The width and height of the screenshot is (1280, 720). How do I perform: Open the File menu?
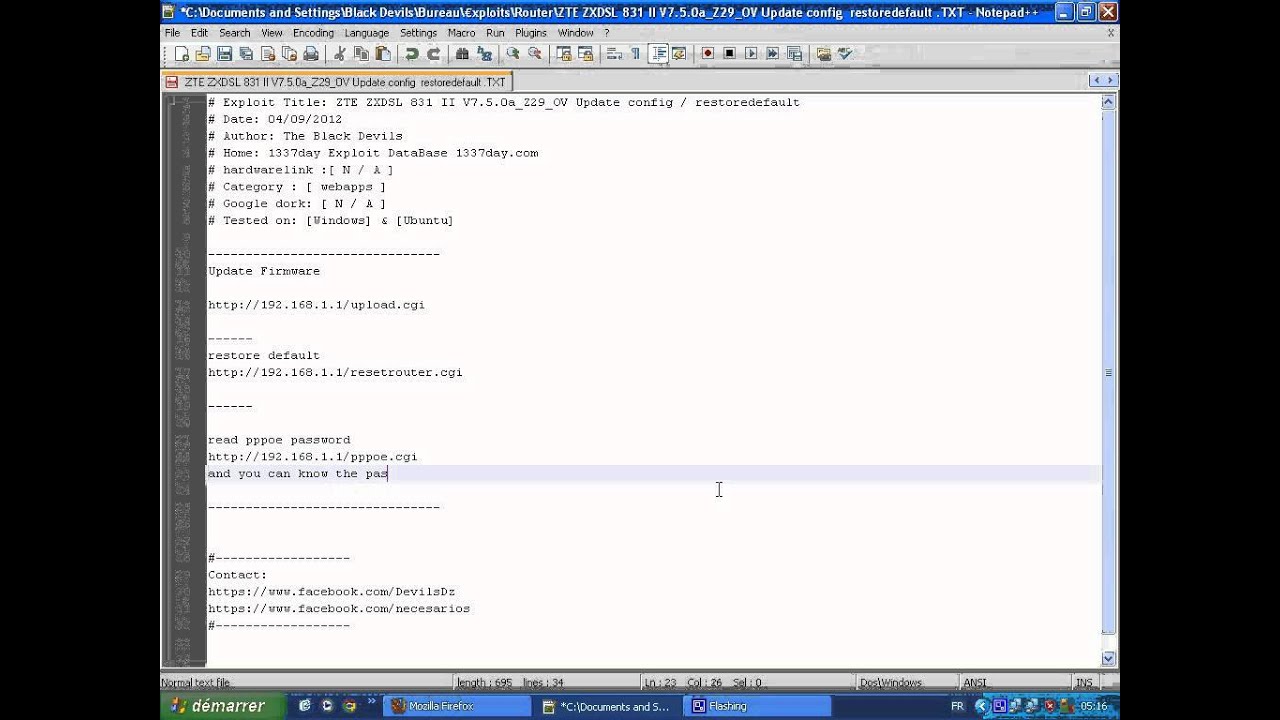173,33
